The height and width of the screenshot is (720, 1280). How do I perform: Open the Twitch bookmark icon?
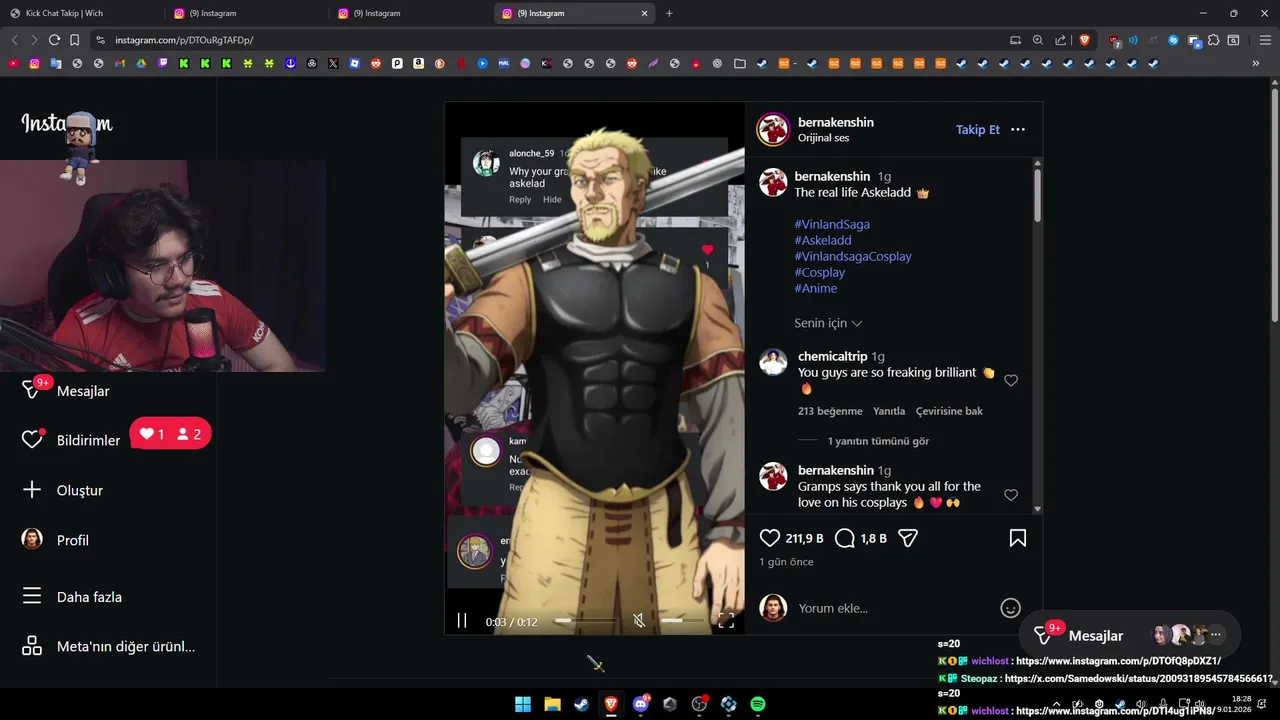pos(163,63)
